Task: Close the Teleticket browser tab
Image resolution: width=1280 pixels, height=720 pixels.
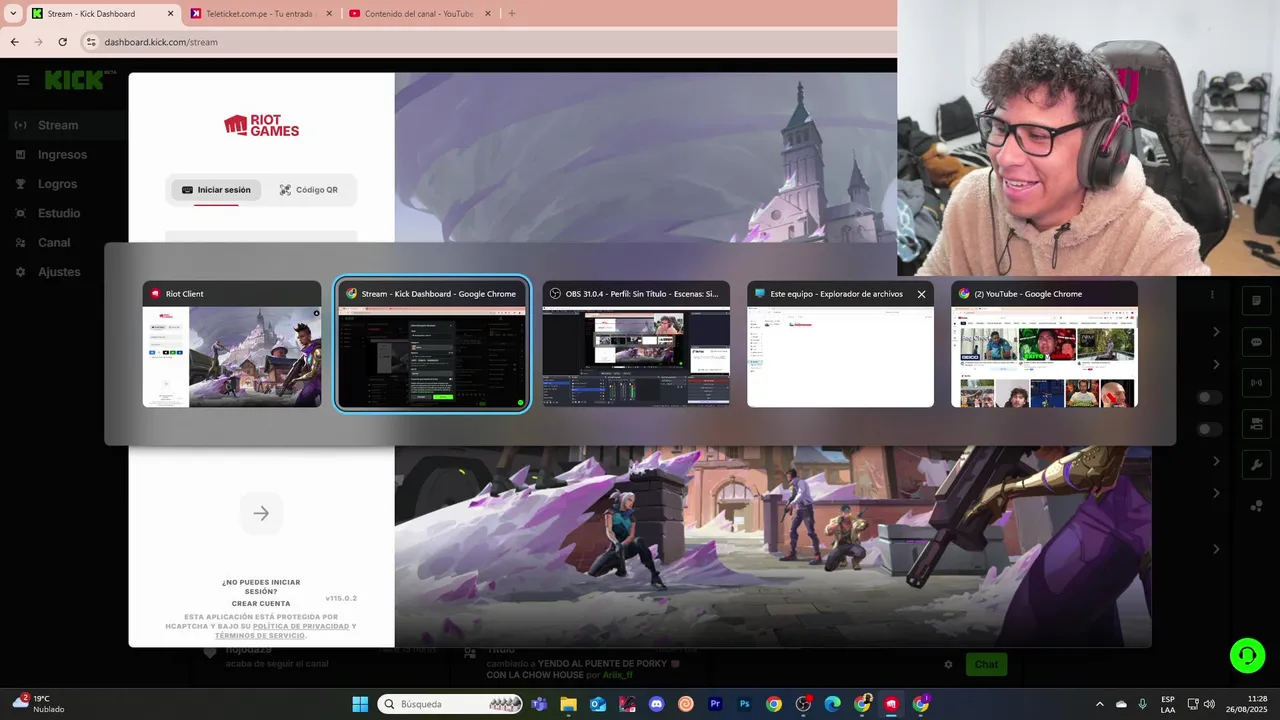Action: [x=329, y=14]
